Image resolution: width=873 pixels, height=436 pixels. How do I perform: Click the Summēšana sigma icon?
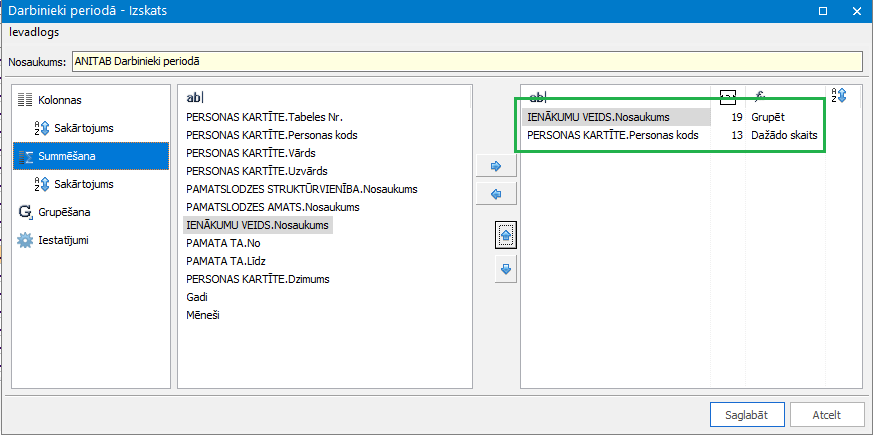coord(26,156)
